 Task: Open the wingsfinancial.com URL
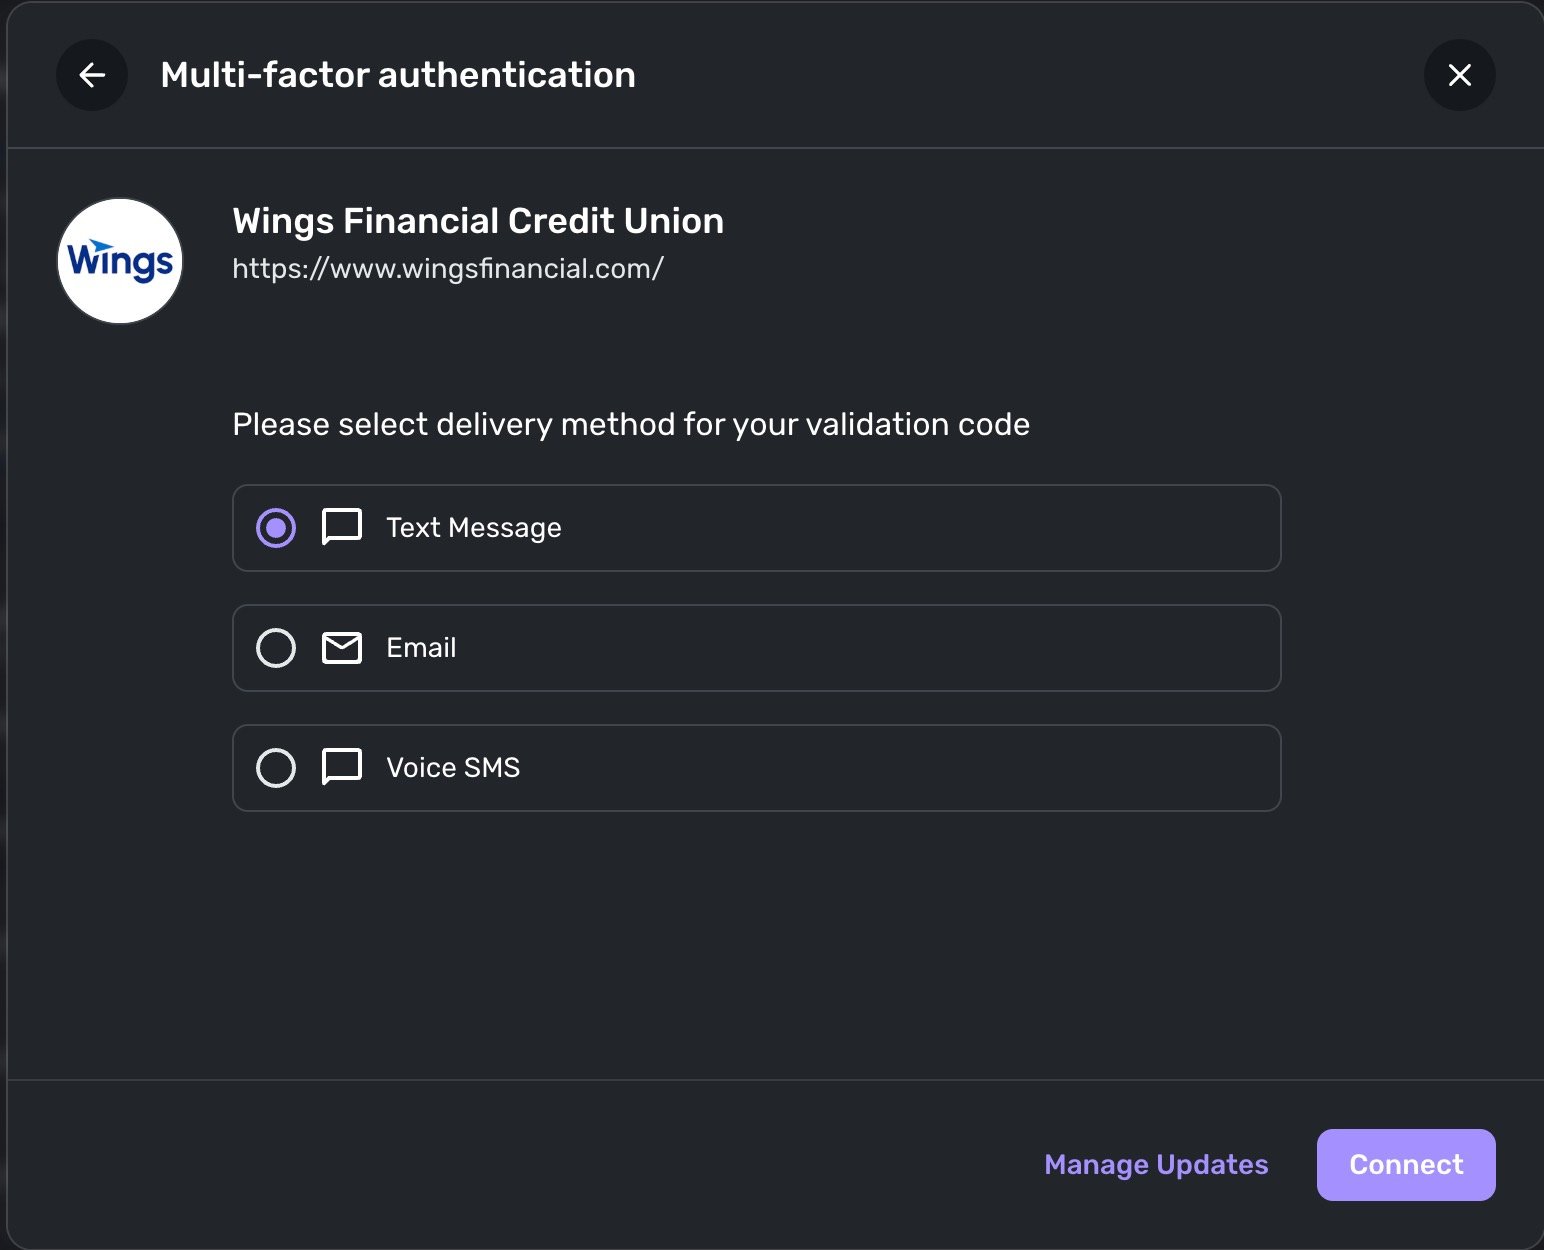[447, 268]
